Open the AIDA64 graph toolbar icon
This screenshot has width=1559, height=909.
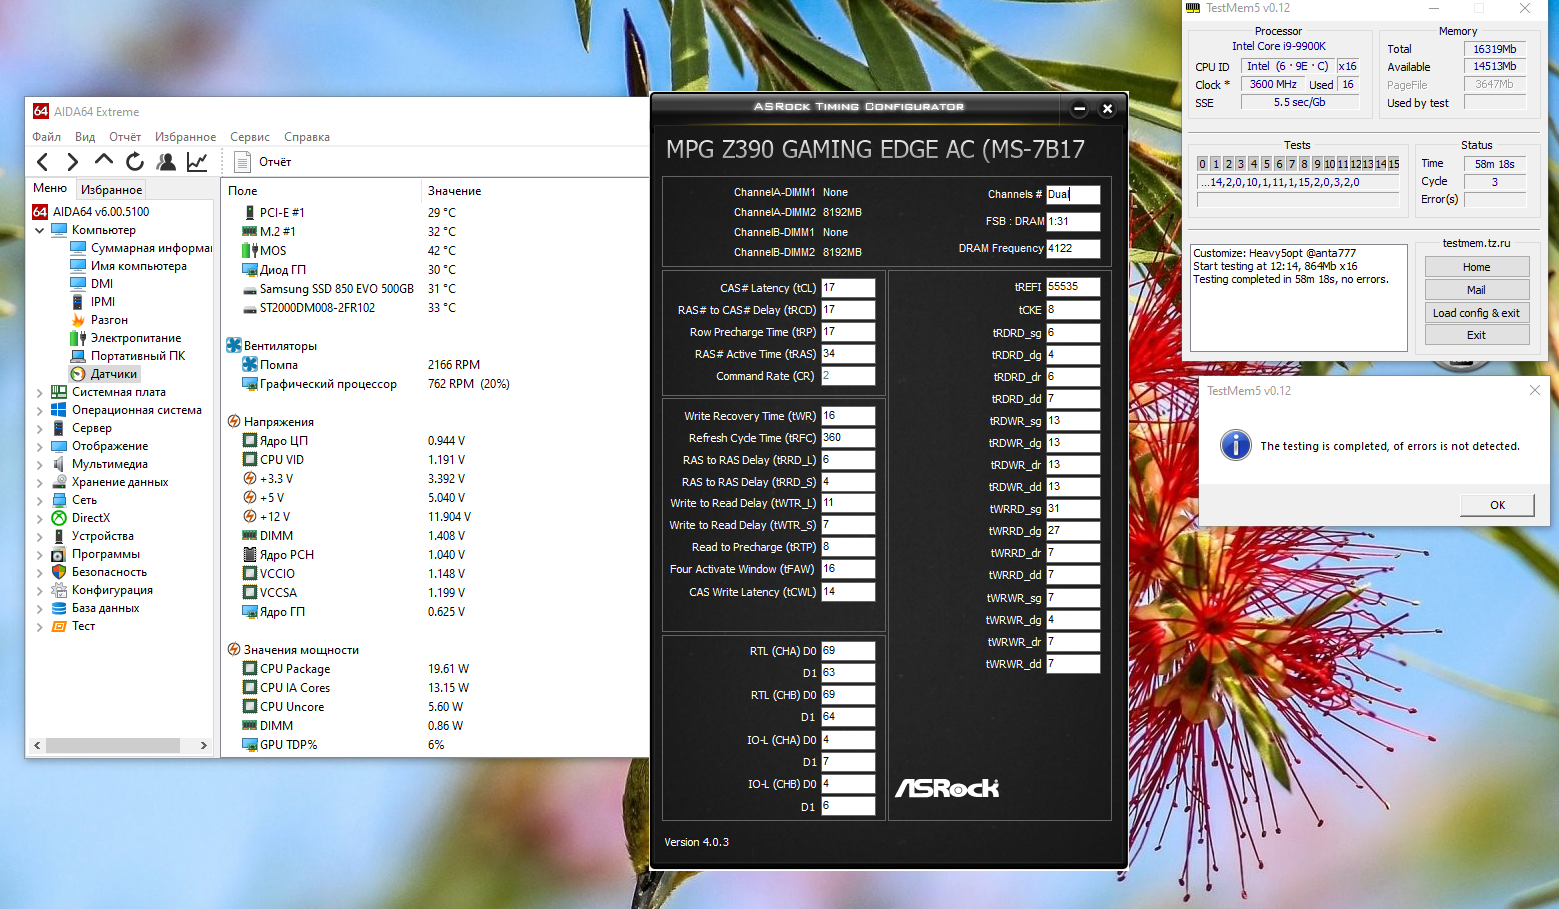point(197,162)
